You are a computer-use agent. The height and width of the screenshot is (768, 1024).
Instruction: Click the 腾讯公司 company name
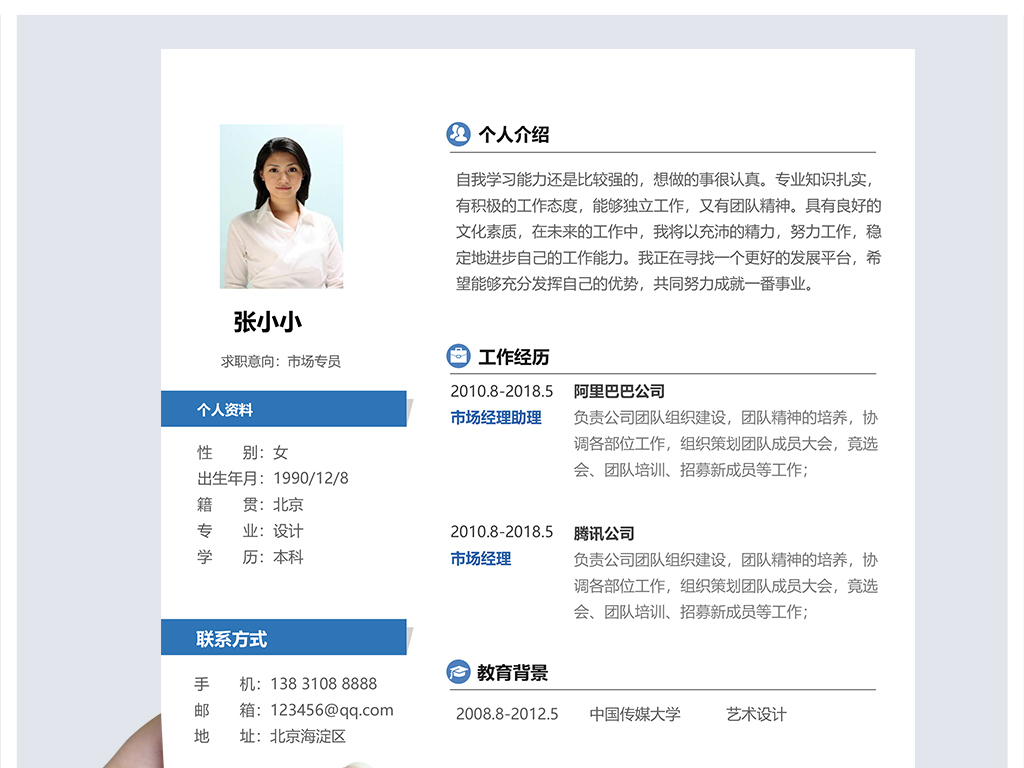(x=604, y=533)
